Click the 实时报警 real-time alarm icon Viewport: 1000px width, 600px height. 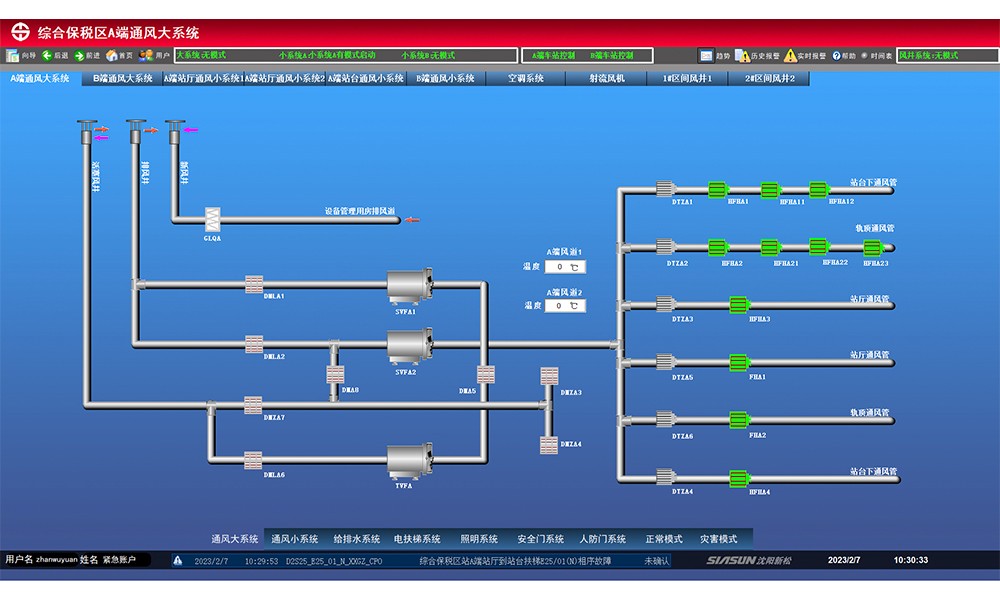(790, 56)
